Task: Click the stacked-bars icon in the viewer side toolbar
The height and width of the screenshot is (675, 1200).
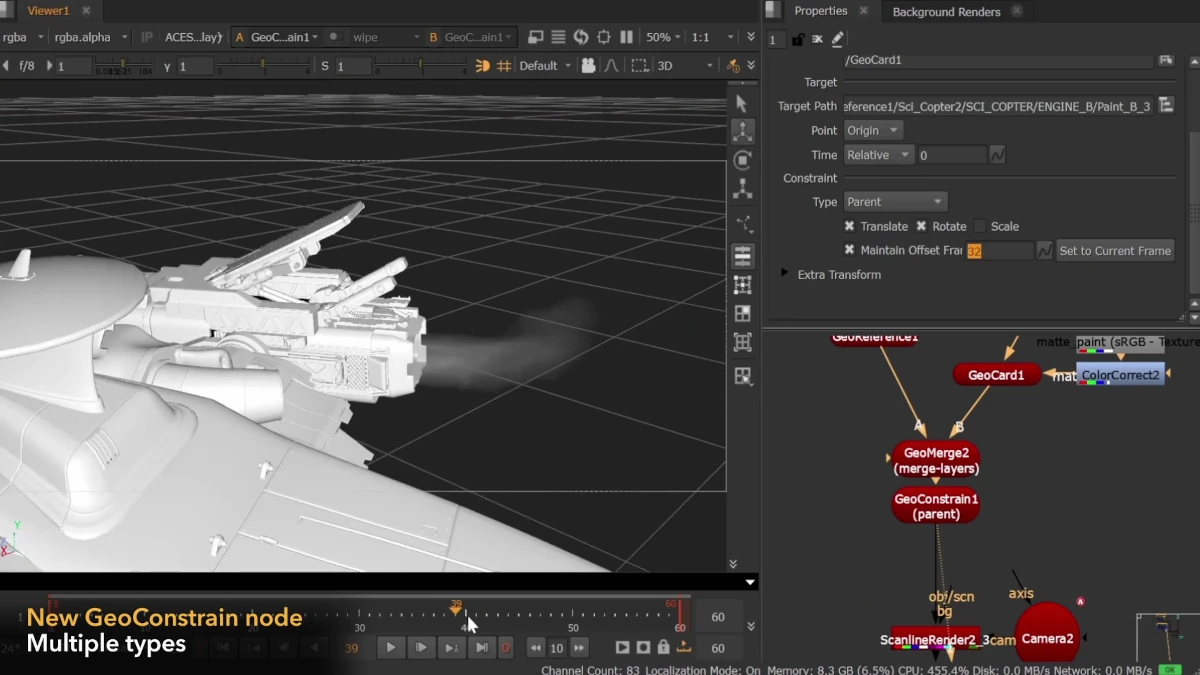Action: 742,255
